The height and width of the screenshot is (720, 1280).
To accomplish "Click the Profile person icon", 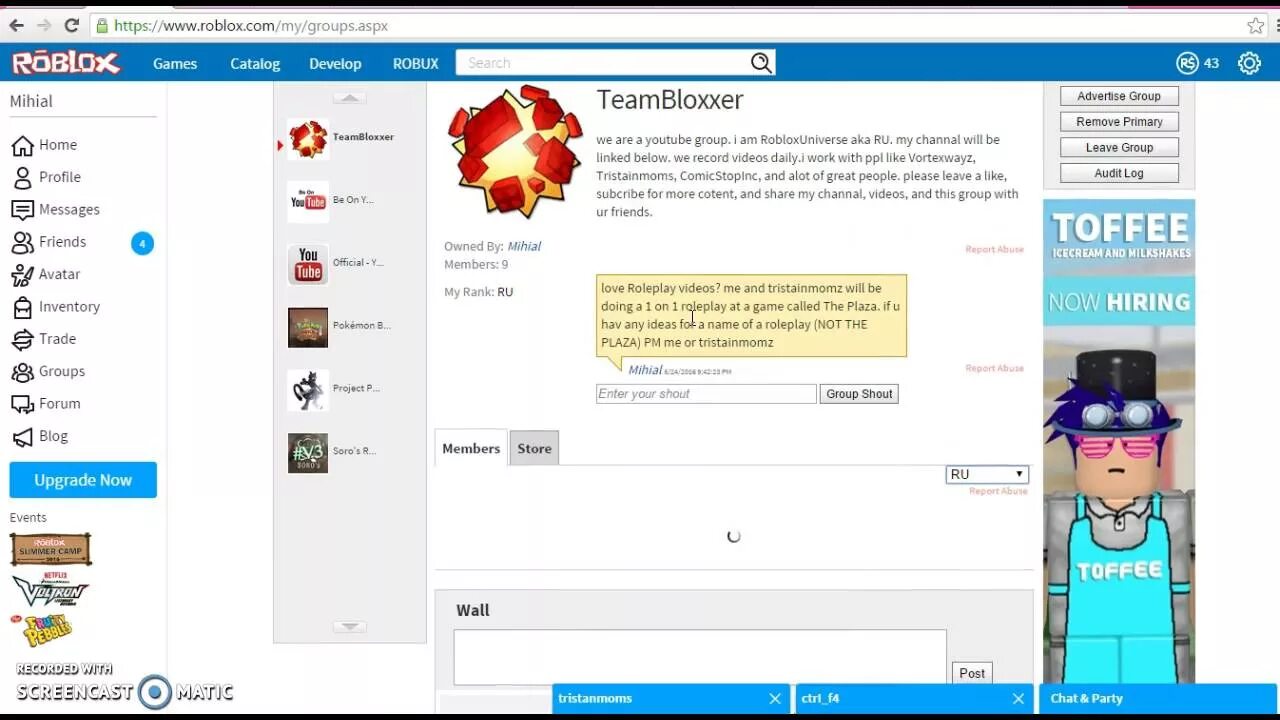I will coord(22,177).
